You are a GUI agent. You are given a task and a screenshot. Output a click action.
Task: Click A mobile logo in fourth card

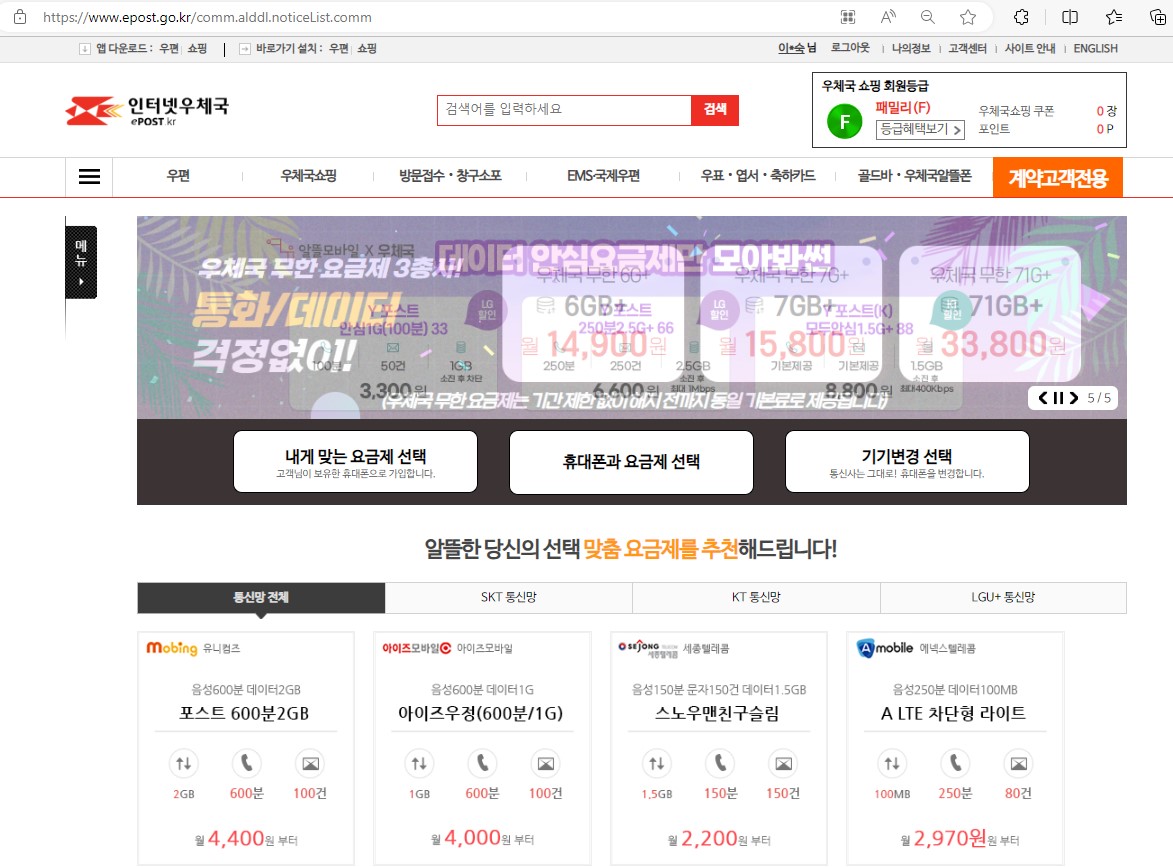(885, 648)
